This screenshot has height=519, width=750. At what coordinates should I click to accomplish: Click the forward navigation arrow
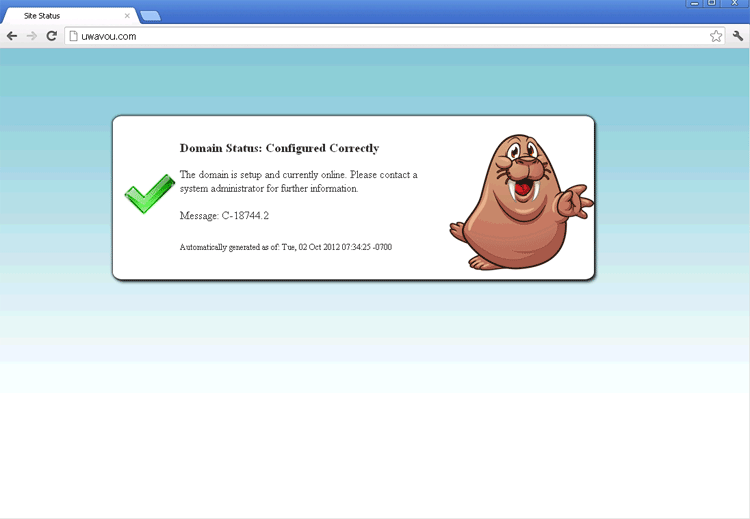31,36
